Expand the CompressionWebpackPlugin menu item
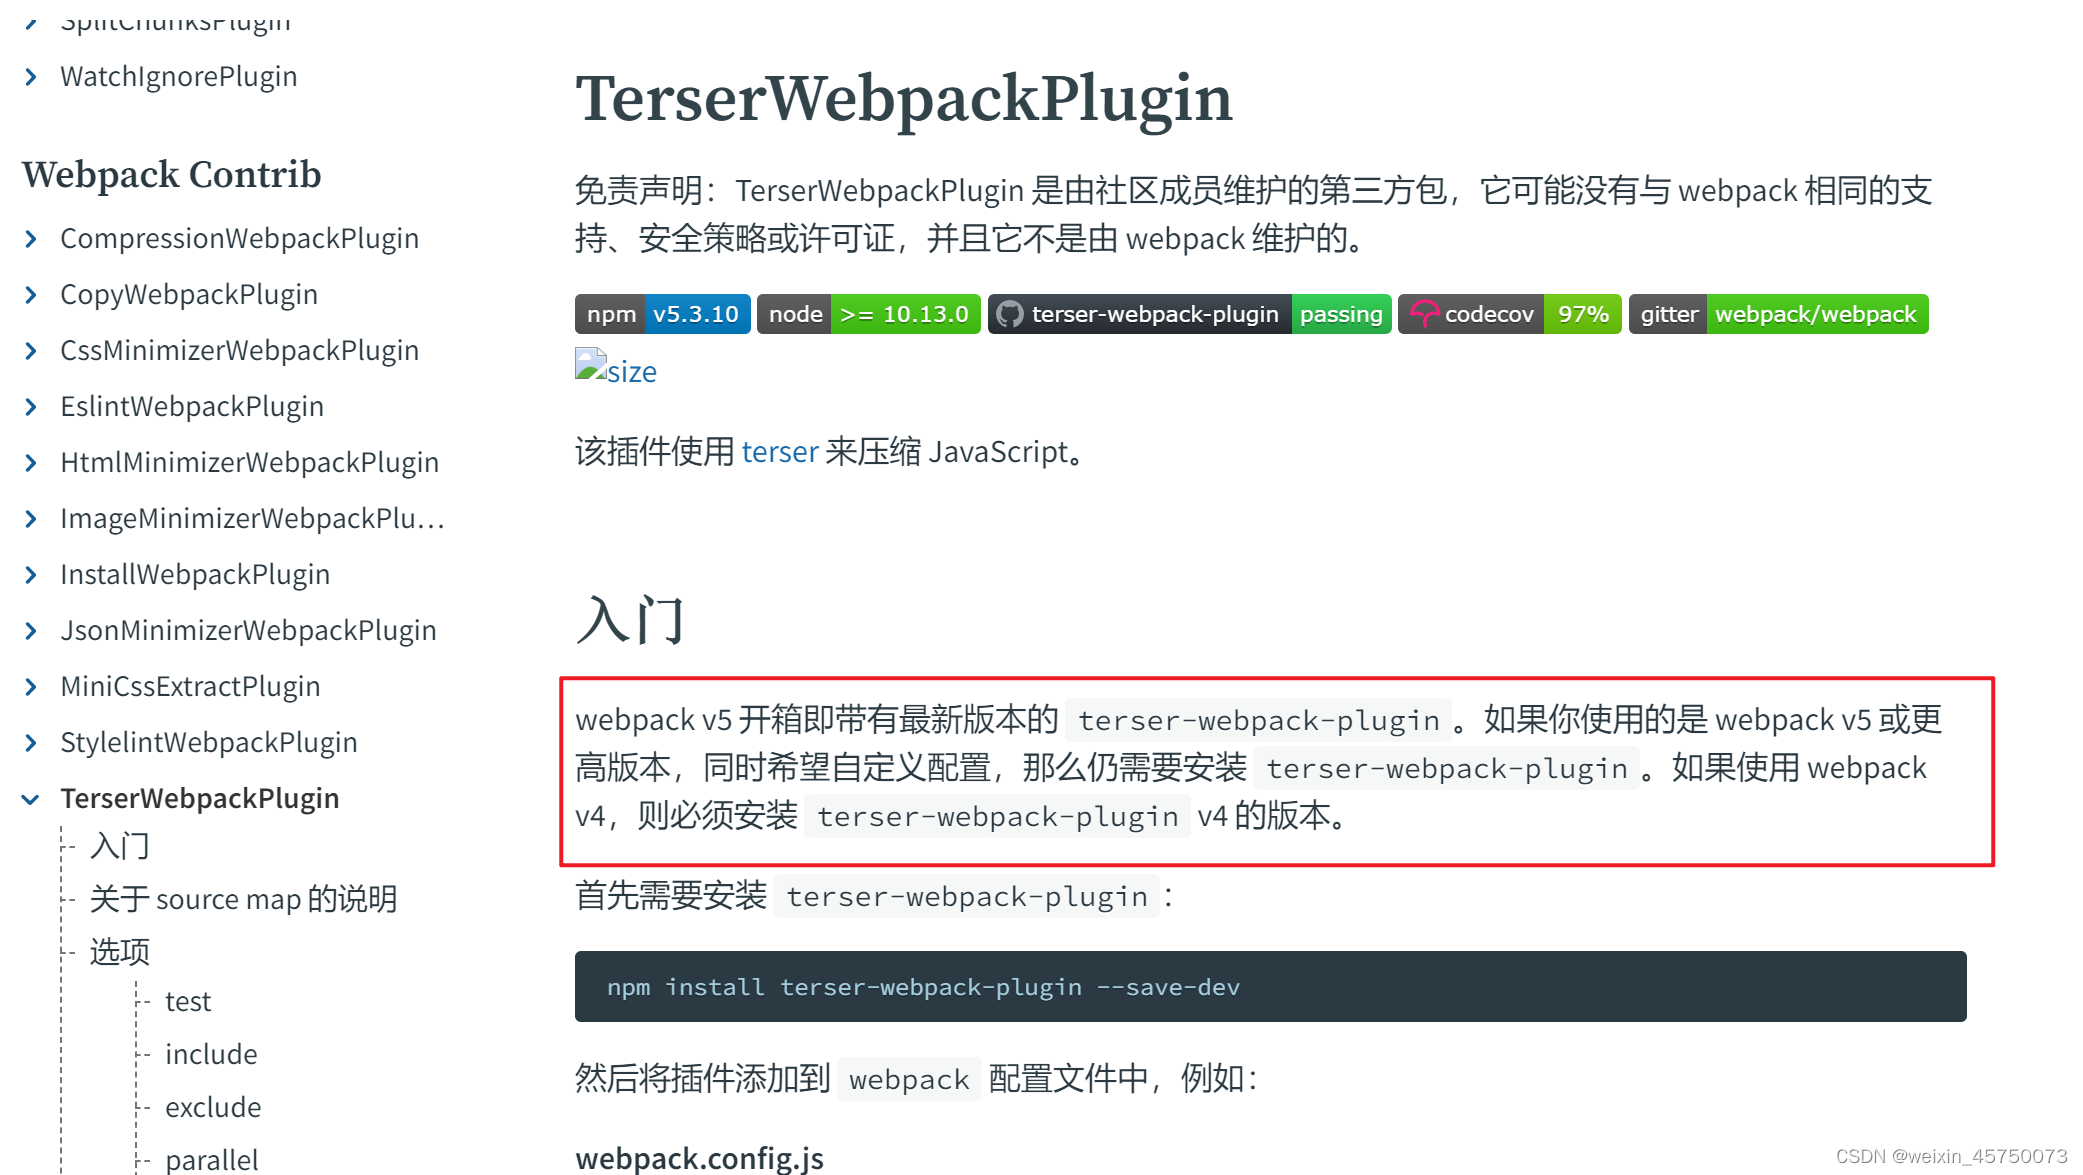The image size is (2083, 1175). [x=31, y=240]
